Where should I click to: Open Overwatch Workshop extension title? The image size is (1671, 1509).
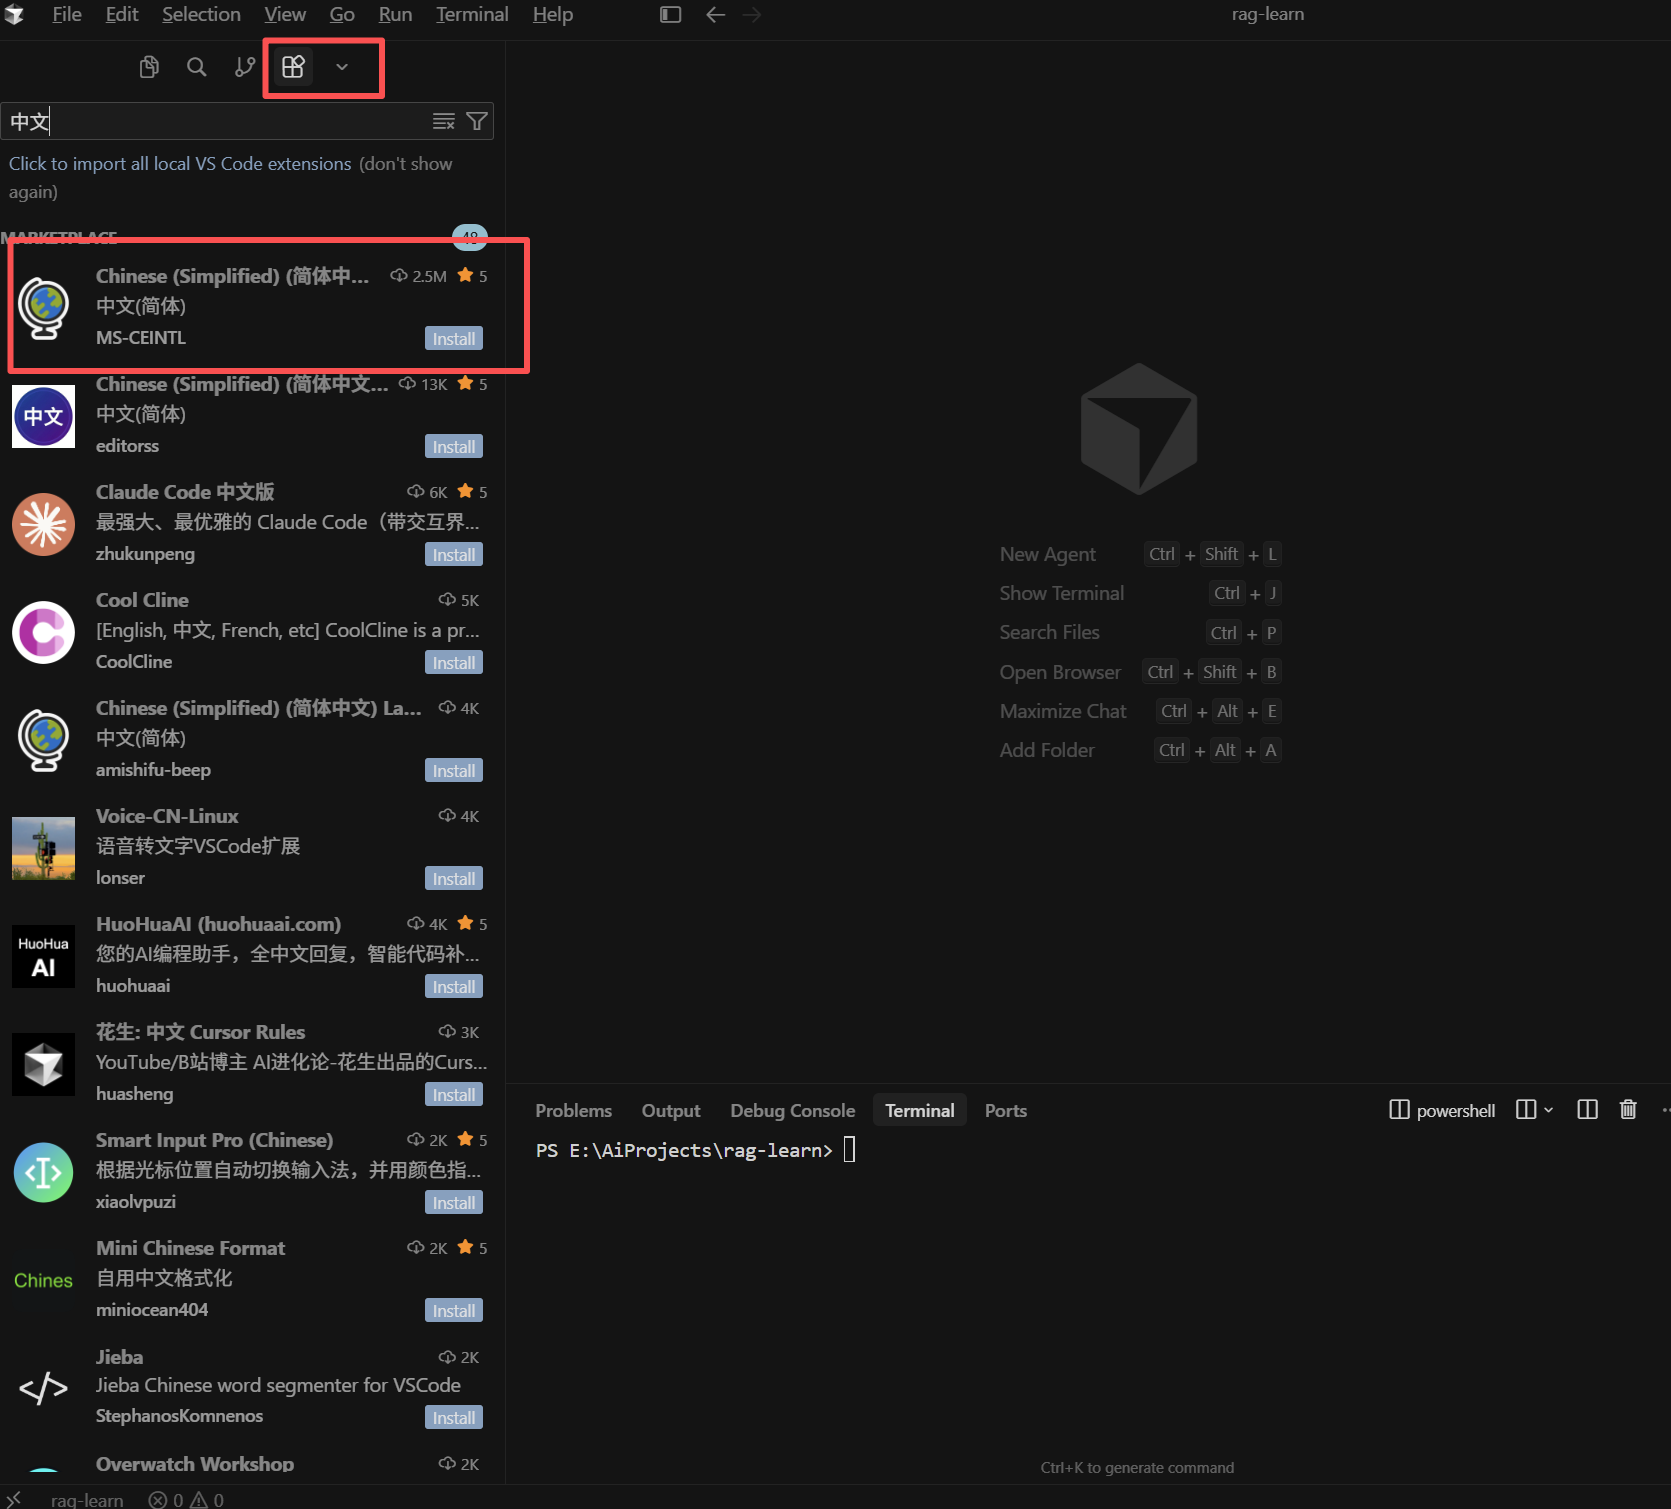pyautogui.click(x=195, y=1464)
